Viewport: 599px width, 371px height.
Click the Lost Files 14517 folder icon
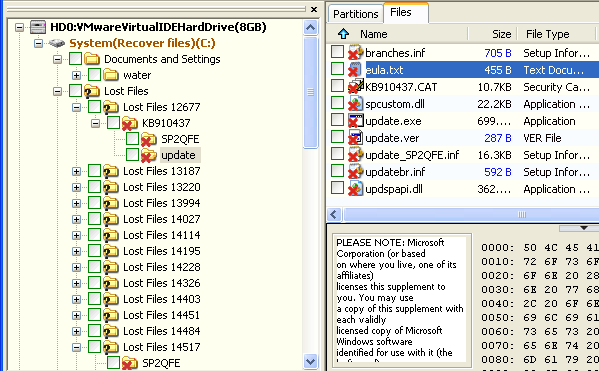tap(111, 347)
